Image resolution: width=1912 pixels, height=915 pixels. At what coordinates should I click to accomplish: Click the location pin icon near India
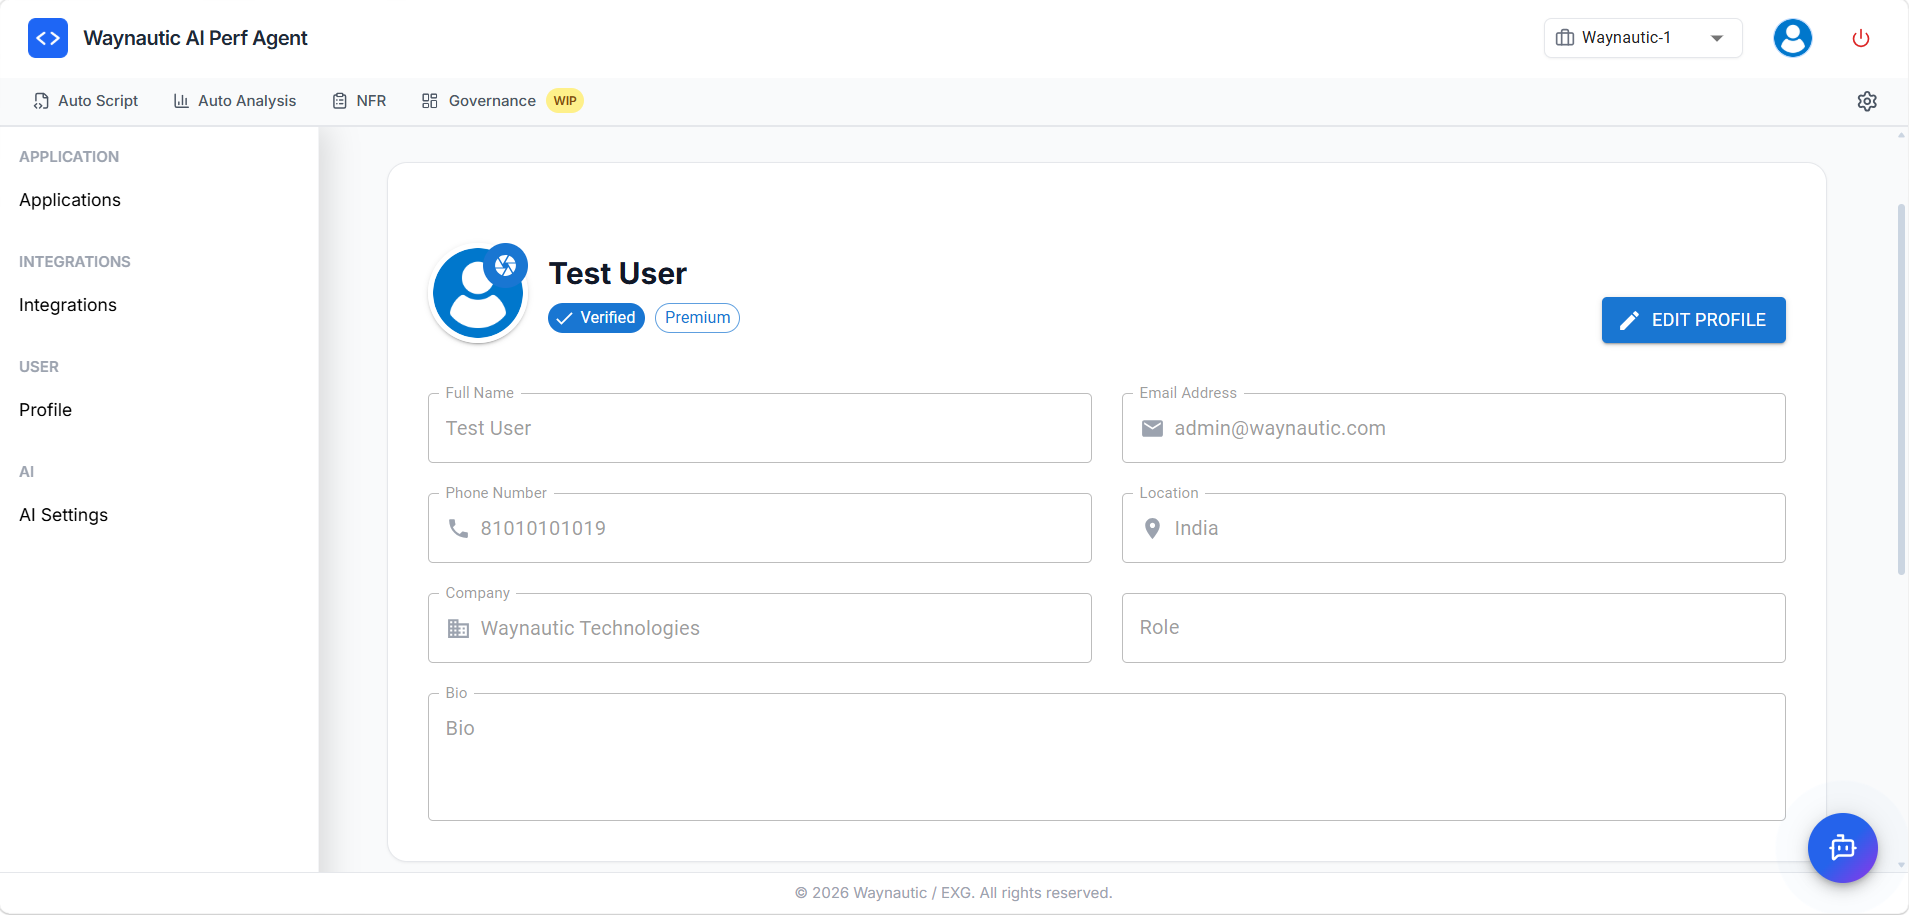[x=1154, y=528]
